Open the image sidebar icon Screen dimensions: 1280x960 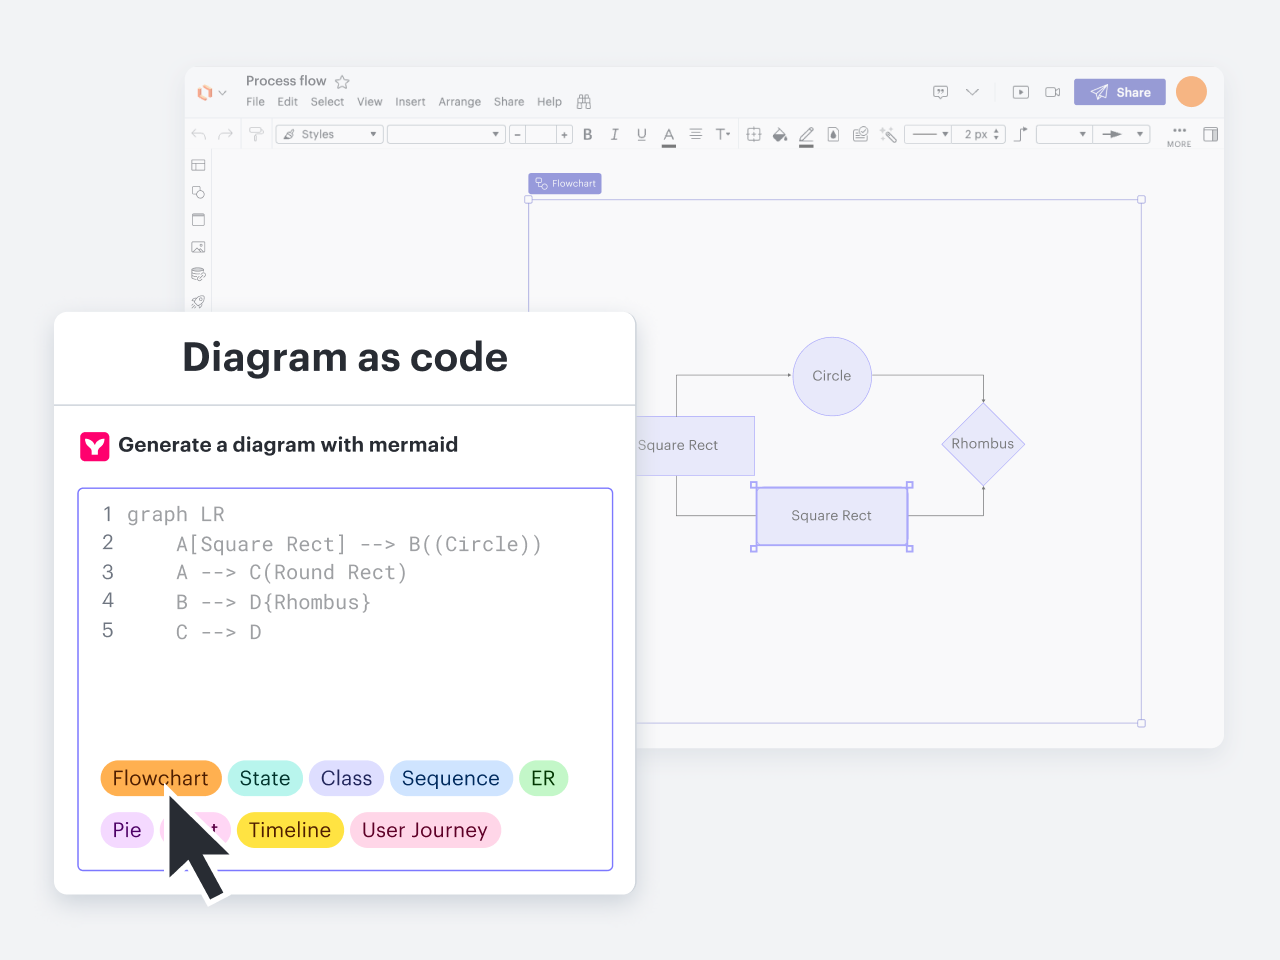[x=198, y=247]
